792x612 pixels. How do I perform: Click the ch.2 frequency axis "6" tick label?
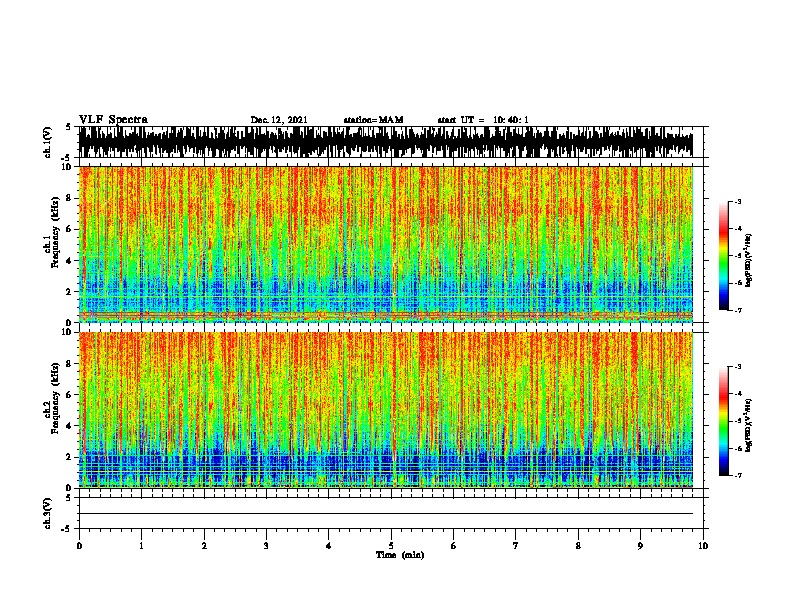[70, 394]
